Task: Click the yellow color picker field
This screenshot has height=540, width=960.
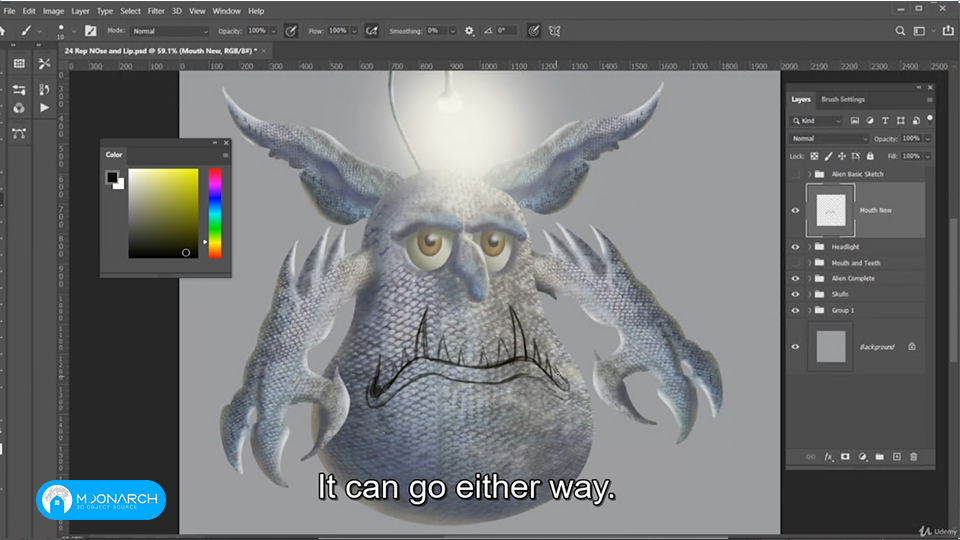Action: coord(163,213)
